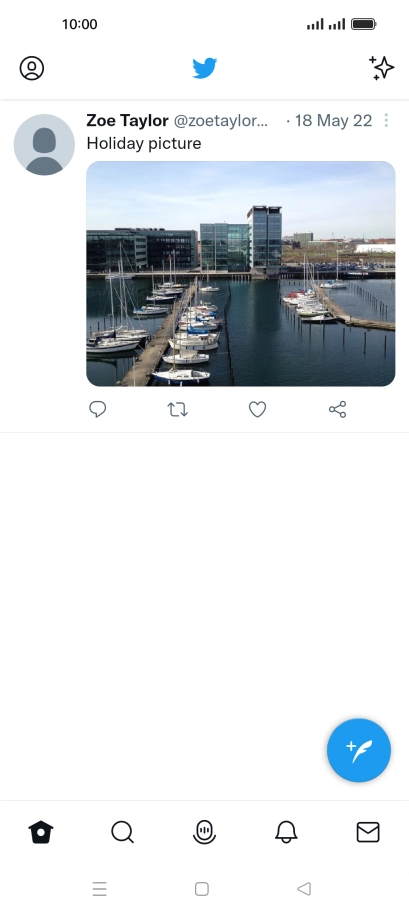Share the Holiday picture tweet
Screen dimensions: 409x914
point(337,409)
